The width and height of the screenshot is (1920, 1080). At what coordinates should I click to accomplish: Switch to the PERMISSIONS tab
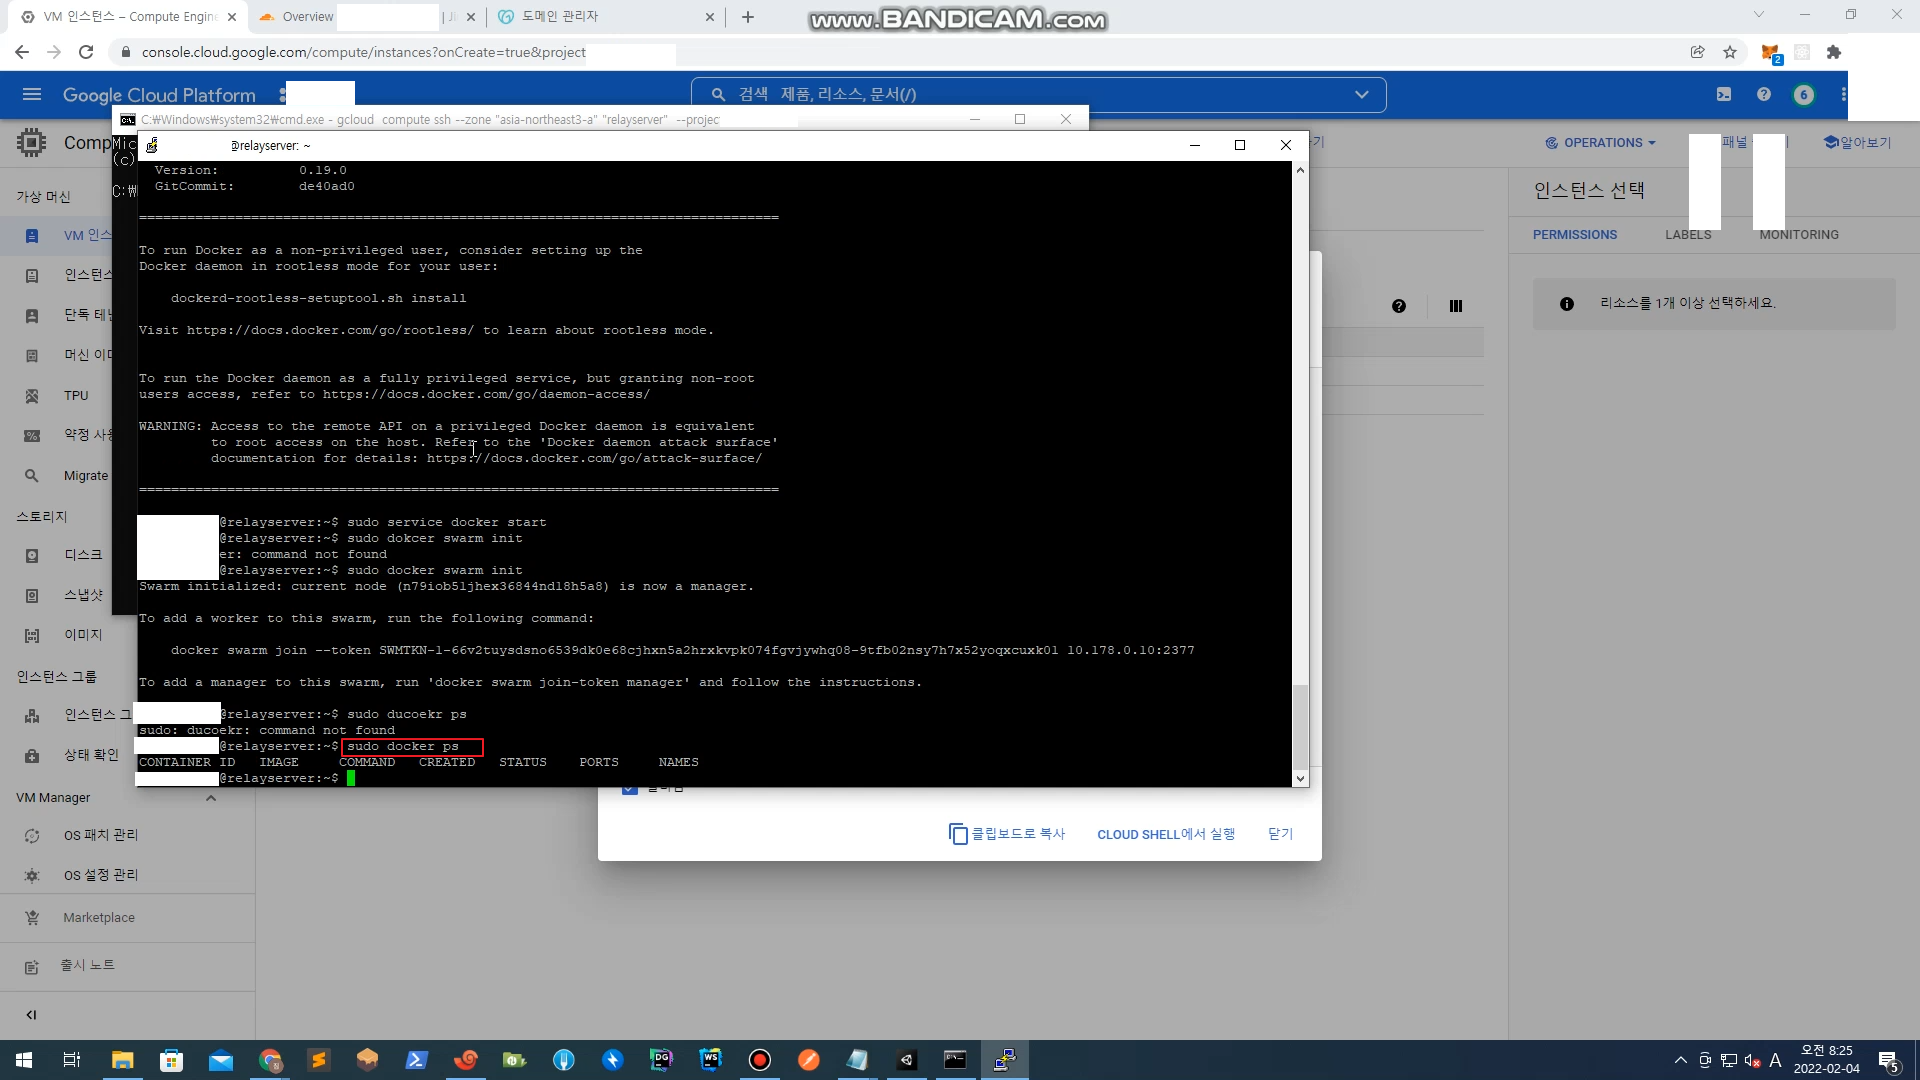coord(1575,234)
